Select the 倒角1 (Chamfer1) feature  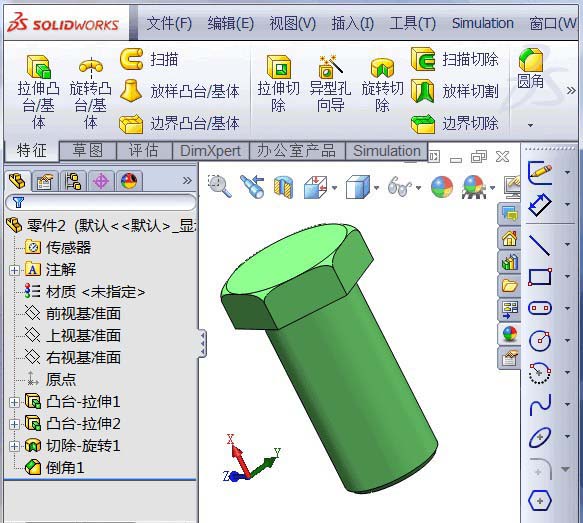(x=54, y=468)
